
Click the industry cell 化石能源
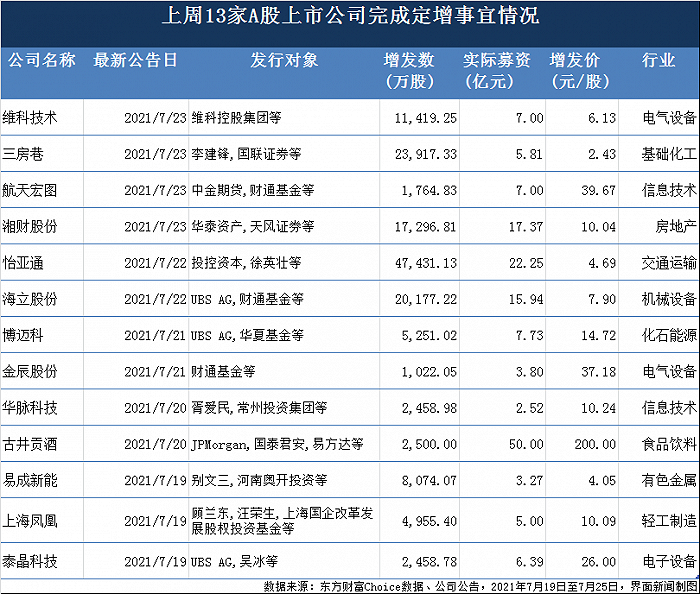pos(669,335)
